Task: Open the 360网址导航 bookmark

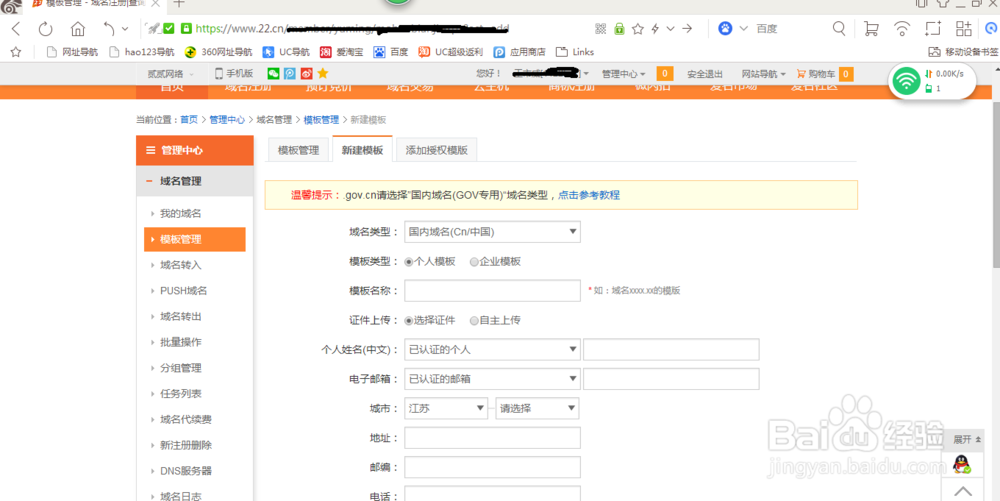Action: point(218,52)
